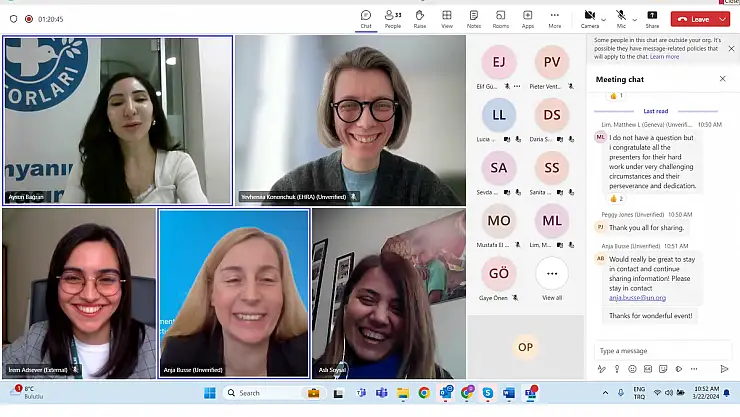Toggle the Chat panel from toolbar
Viewport: 740px width, 417px height.
[x=366, y=18]
